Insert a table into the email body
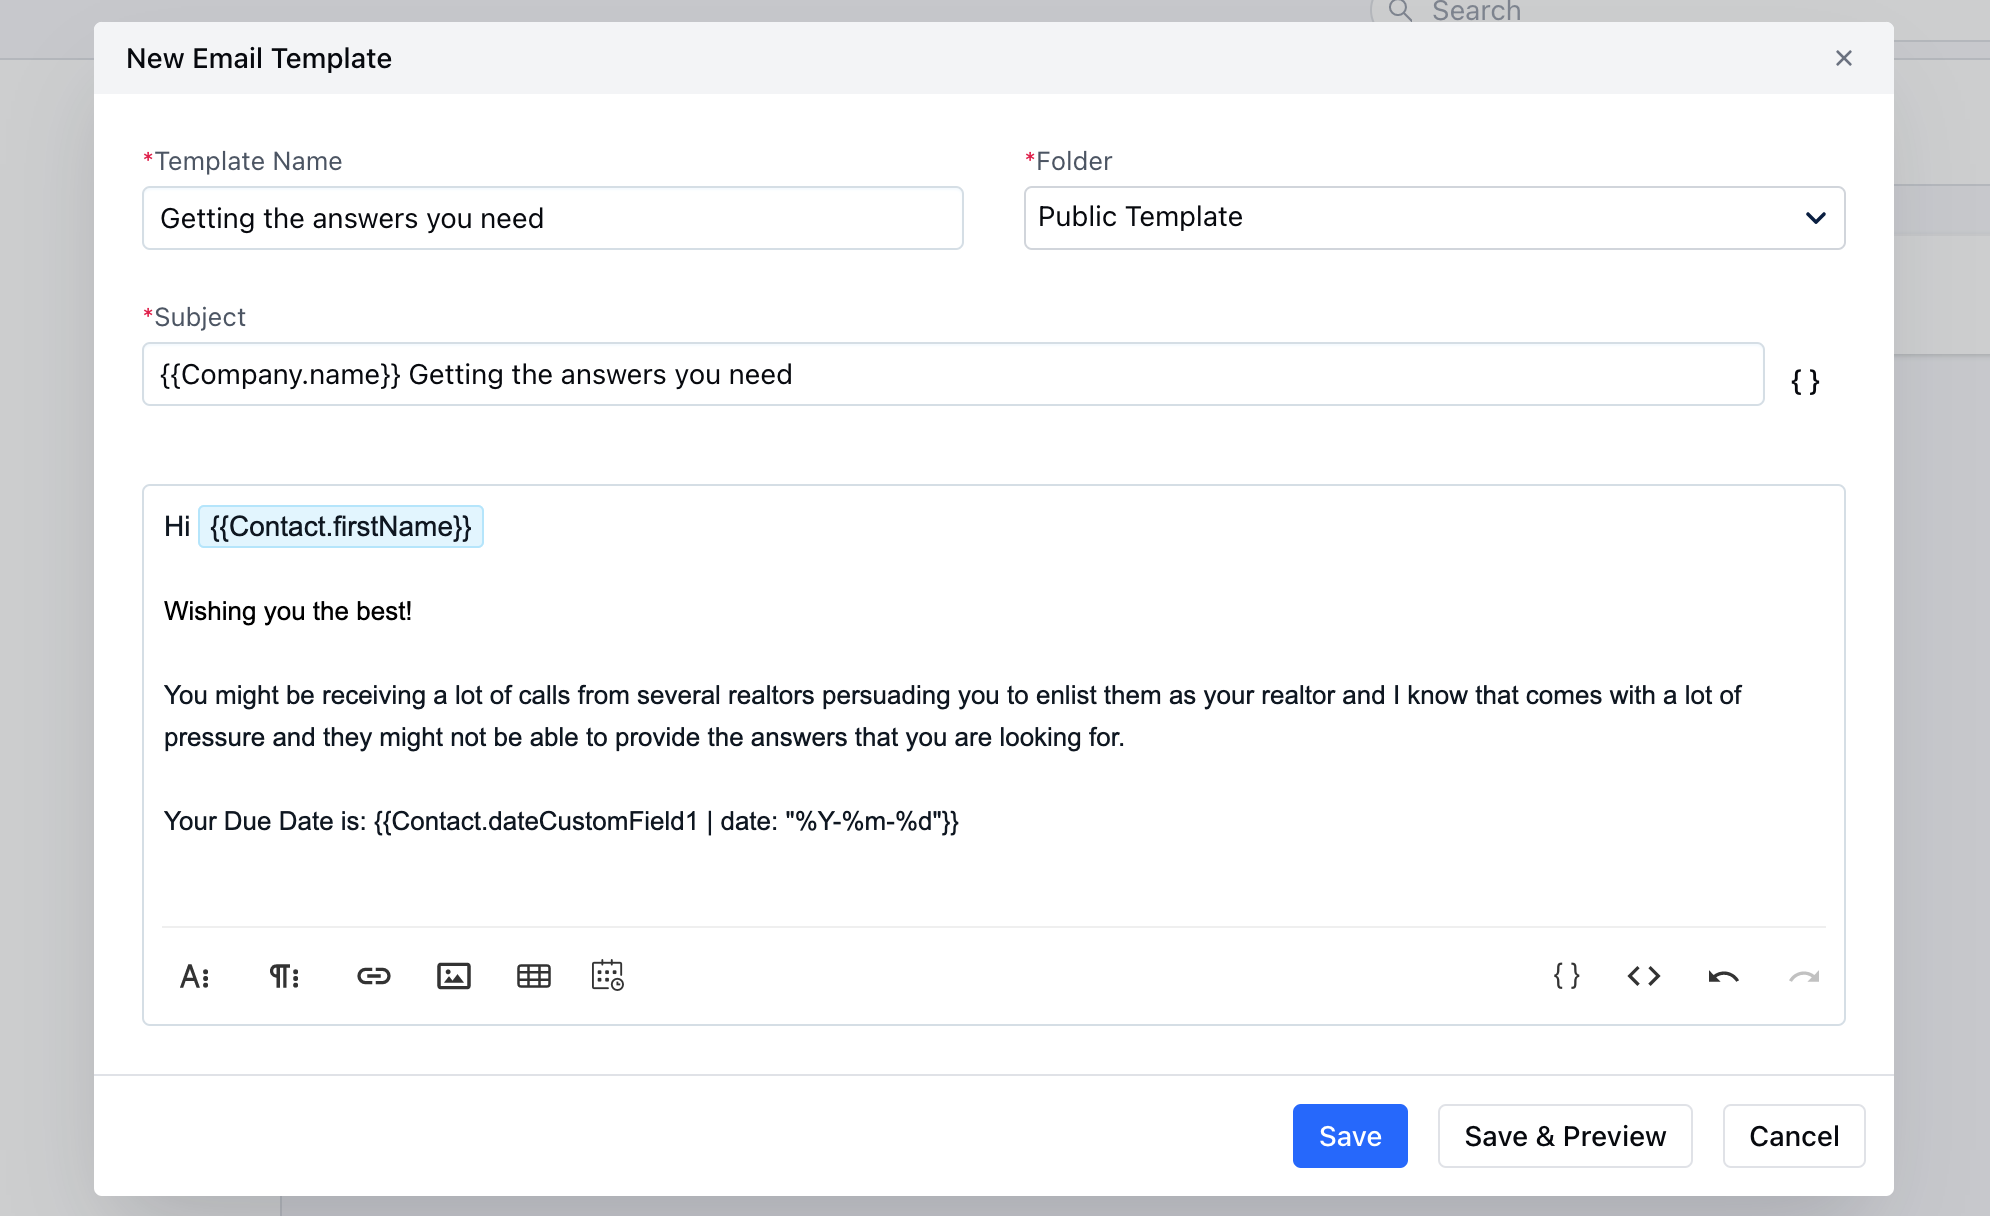1990x1216 pixels. (535, 976)
